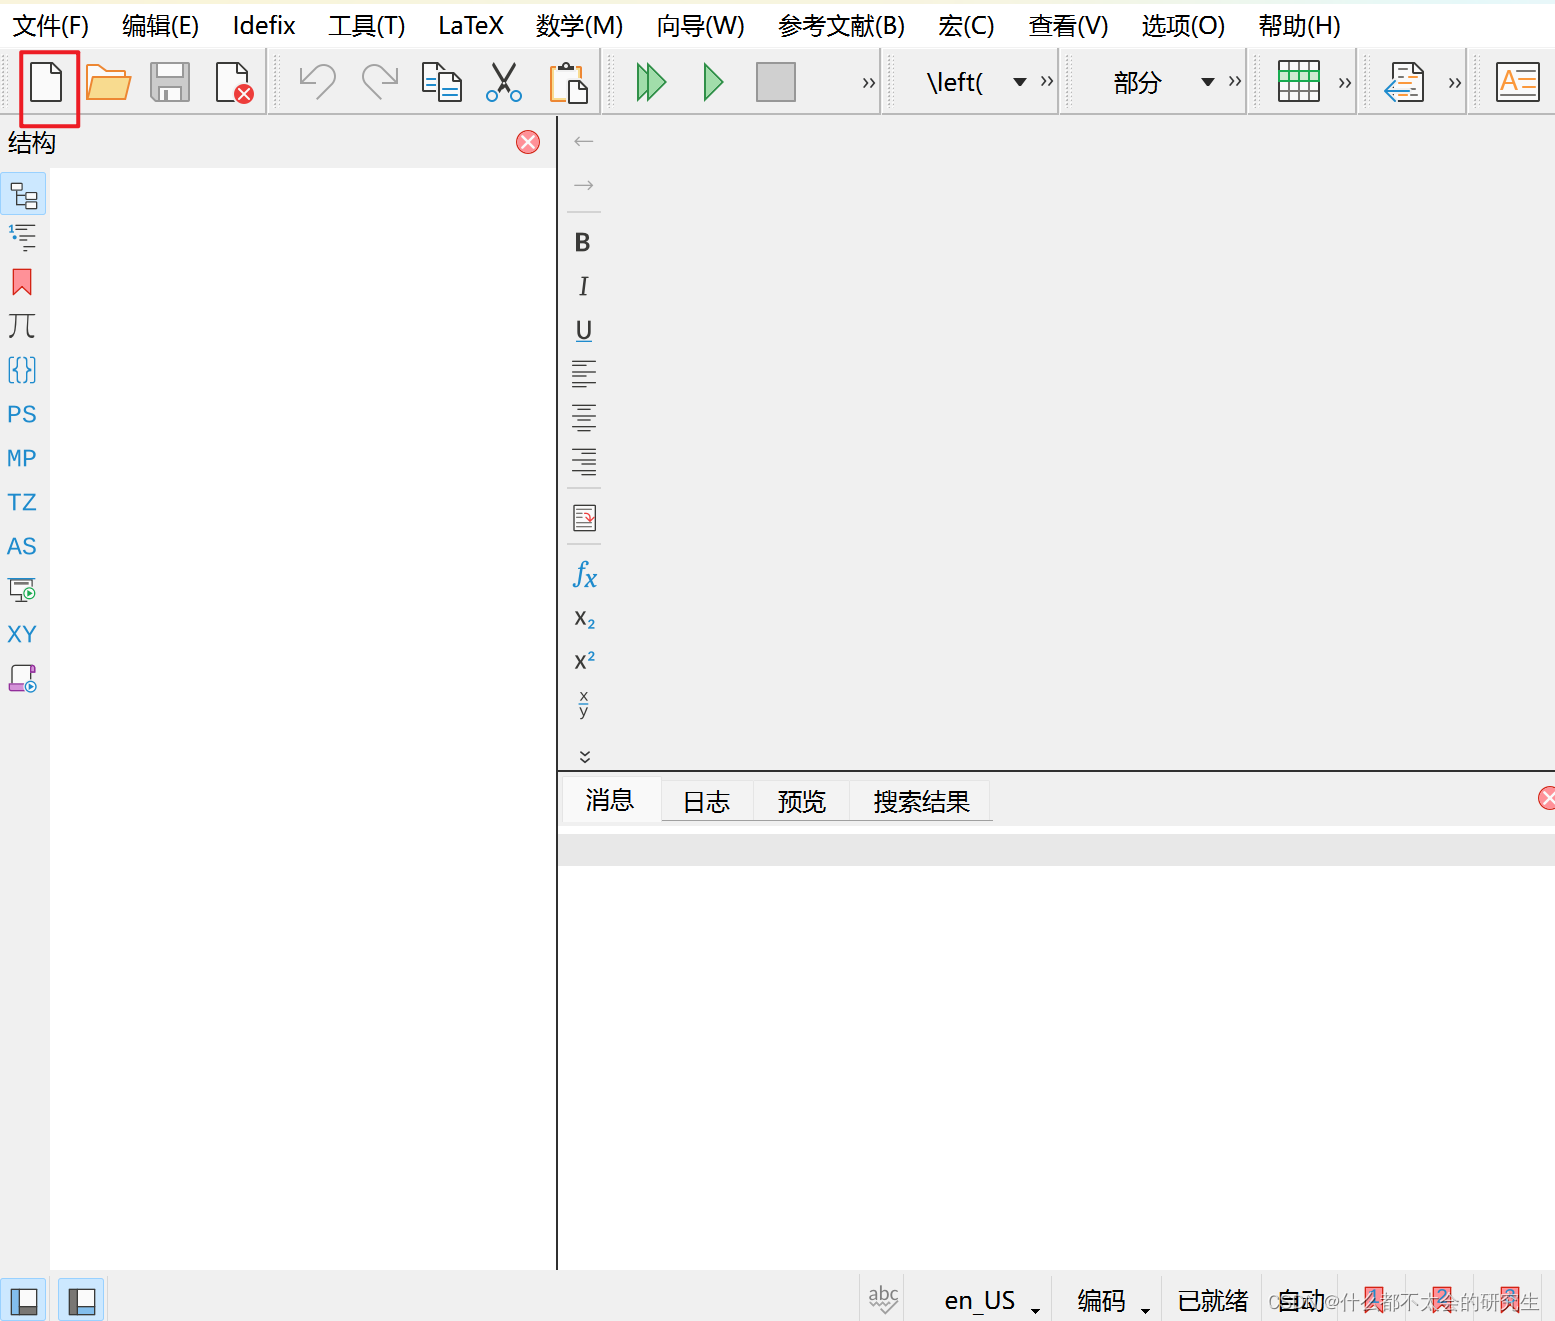This screenshot has width=1555, height=1321.
Task: Insert a table using the grid icon
Action: pyautogui.click(x=1299, y=82)
